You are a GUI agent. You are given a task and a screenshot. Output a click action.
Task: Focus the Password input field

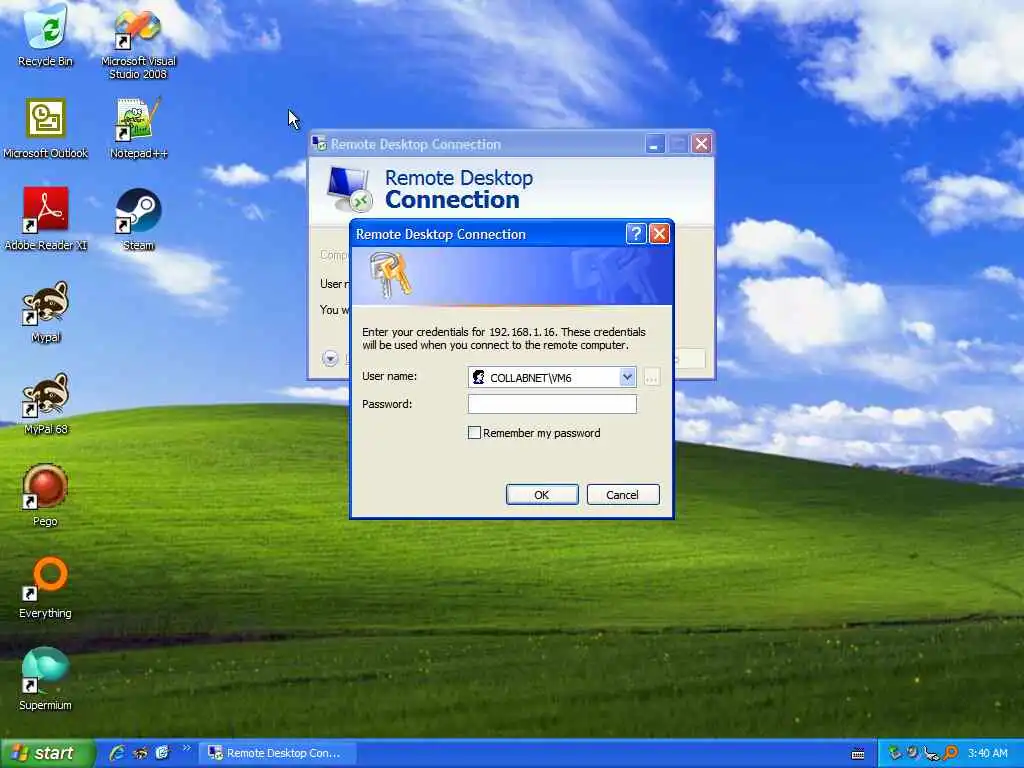(x=552, y=404)
